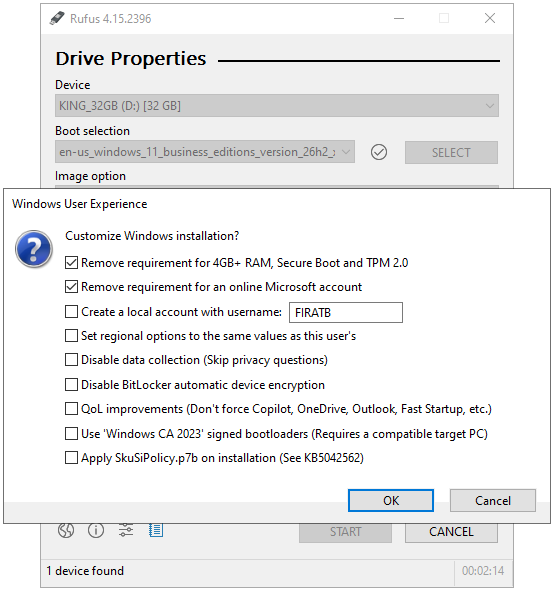Viewport: 554px width, 590px height.
Task: Open the Device dropdown KING_32GB
Action: pos(277,106)
